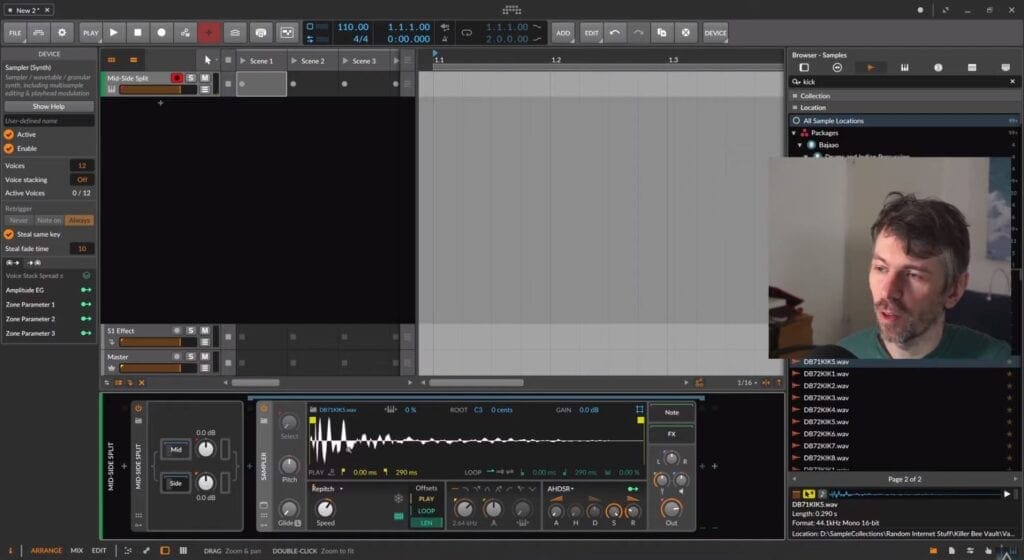Viewport: 1024px width, 560px height.
Task: Toggle the Sampler device power icon
Action: (x=264, y=408)
